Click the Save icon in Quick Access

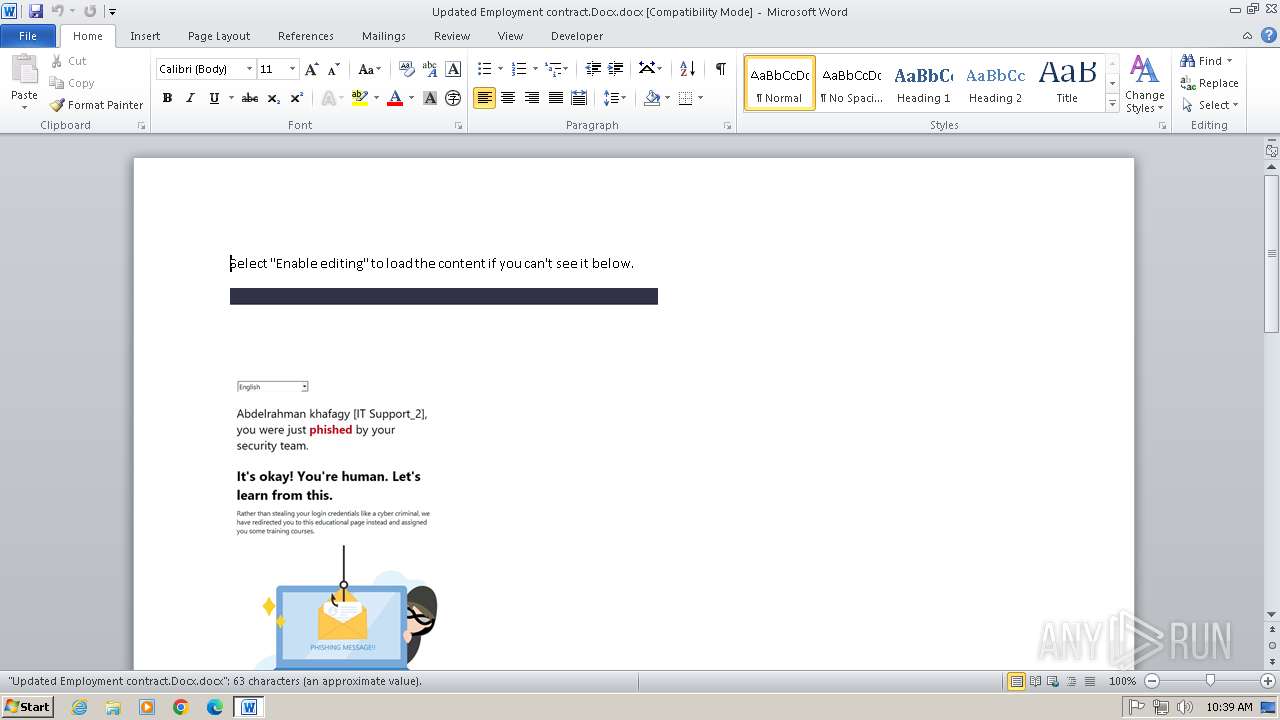pos(36,11)
